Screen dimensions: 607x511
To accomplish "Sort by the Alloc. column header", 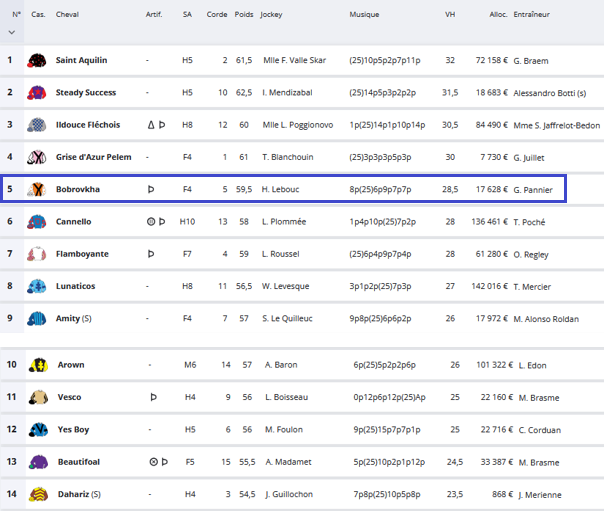I will click(496, 15).
